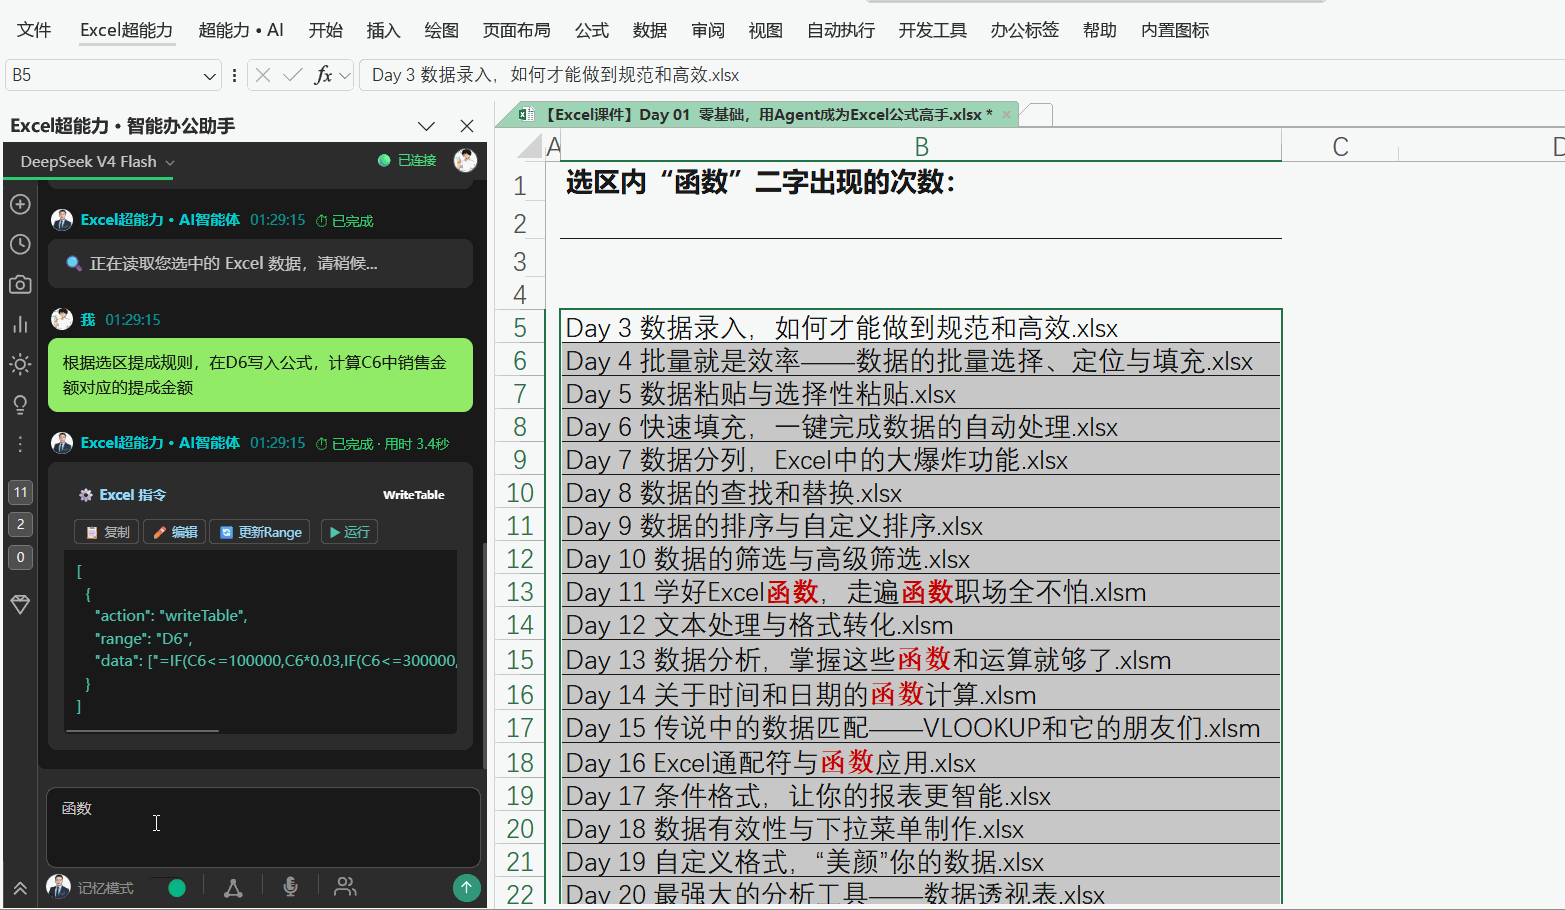Click the chat message input field
Image resolution: width=1565 pixels, height=910 pixels.
coord(263,827)
